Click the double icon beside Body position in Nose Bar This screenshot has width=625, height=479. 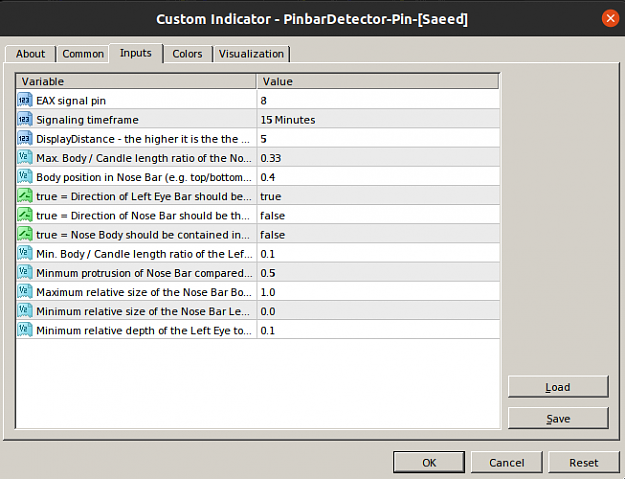click(x=24, y=177)
